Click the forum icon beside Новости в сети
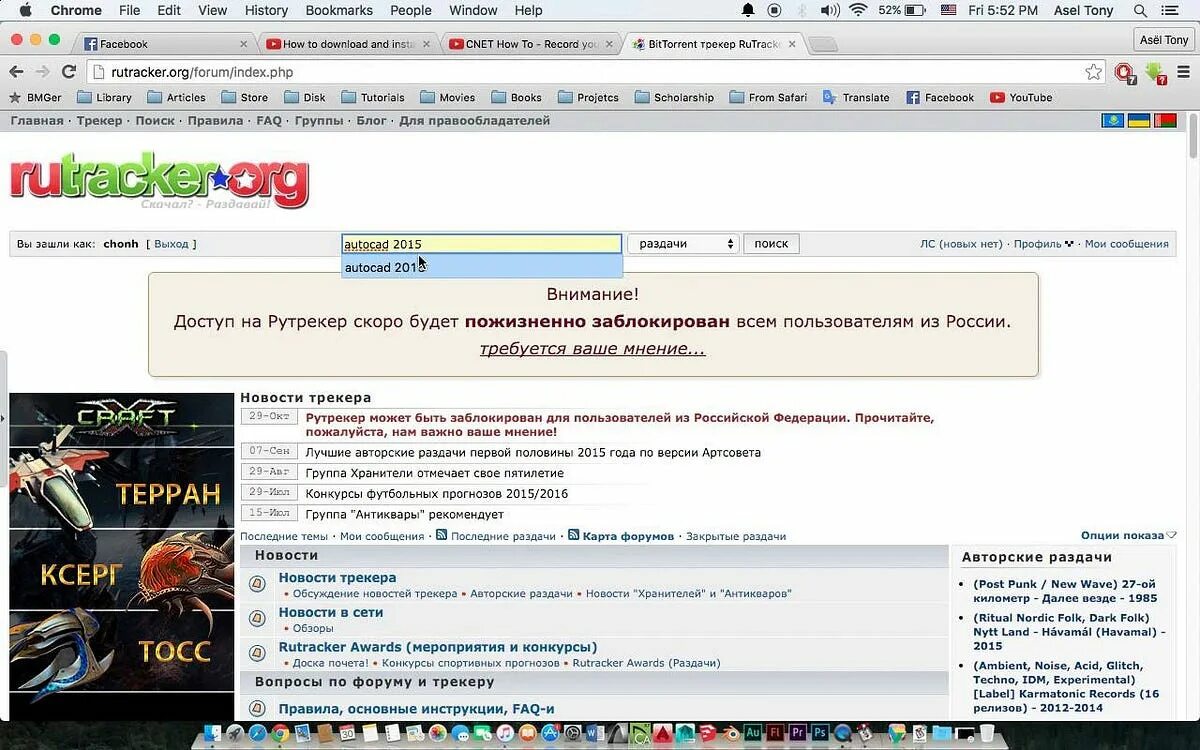The image size is (1200, 750). coord(257,619)
